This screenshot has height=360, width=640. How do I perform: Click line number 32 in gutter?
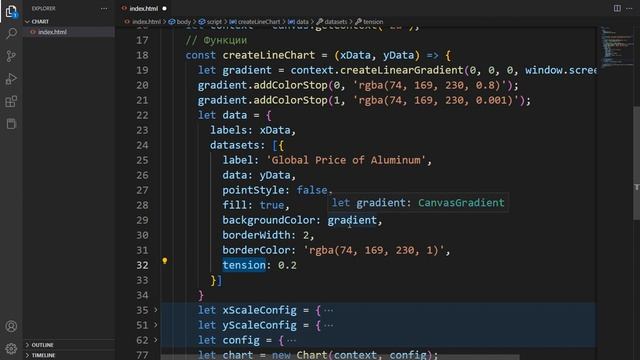(142, 265)
